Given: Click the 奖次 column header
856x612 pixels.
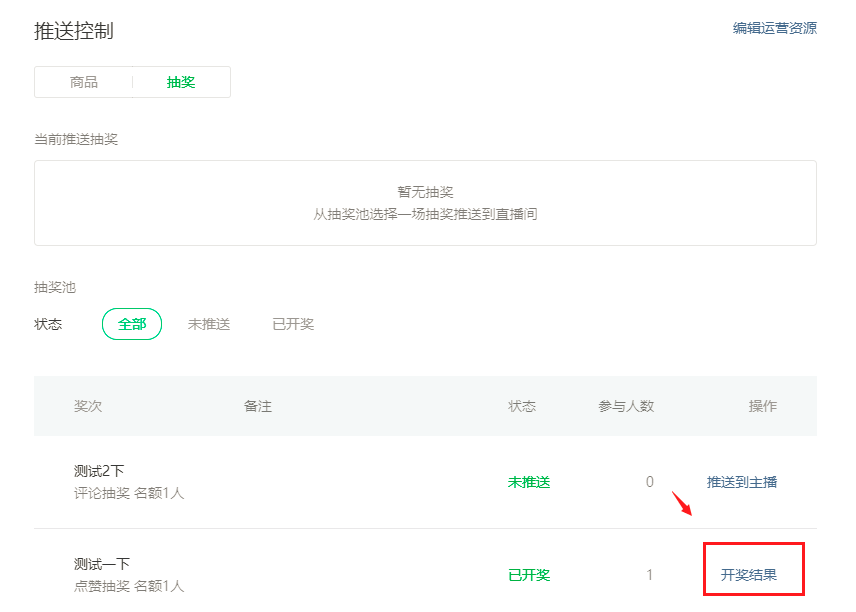Looking at the screenshot, I should tap(88, 406).
